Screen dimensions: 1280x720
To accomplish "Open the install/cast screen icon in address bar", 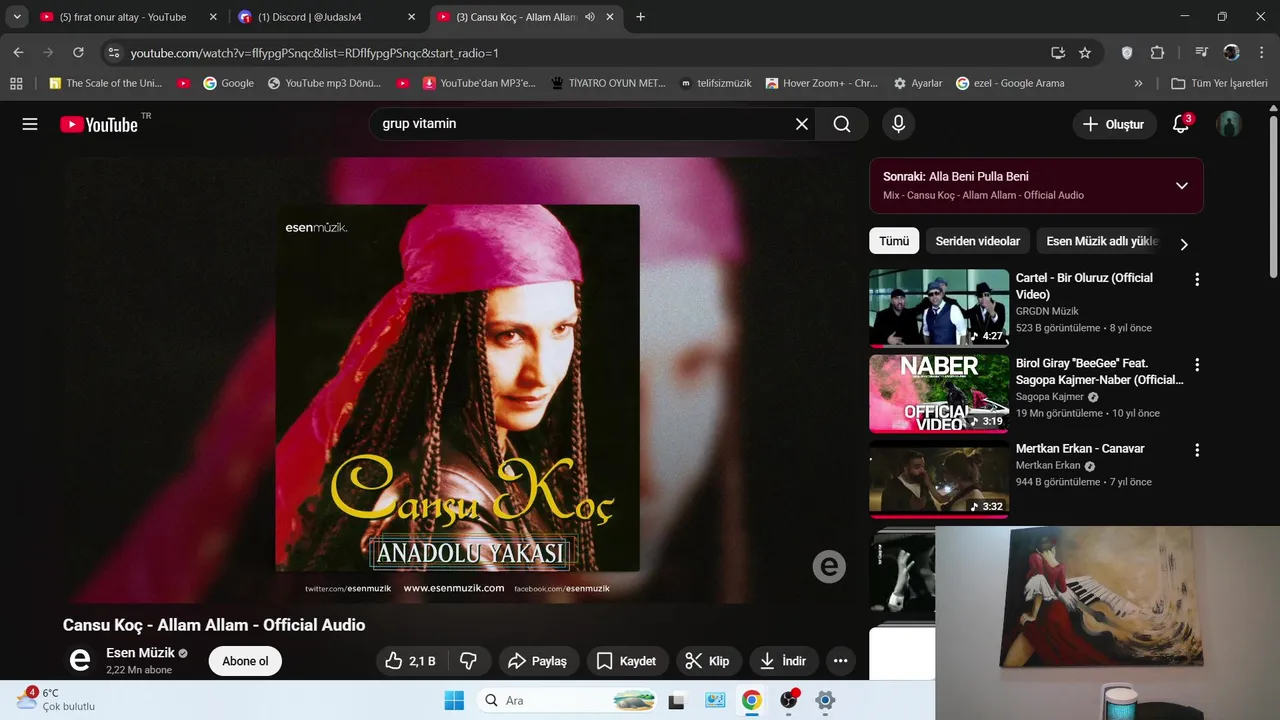I will pyautogui.click(x=1058, y=53).
